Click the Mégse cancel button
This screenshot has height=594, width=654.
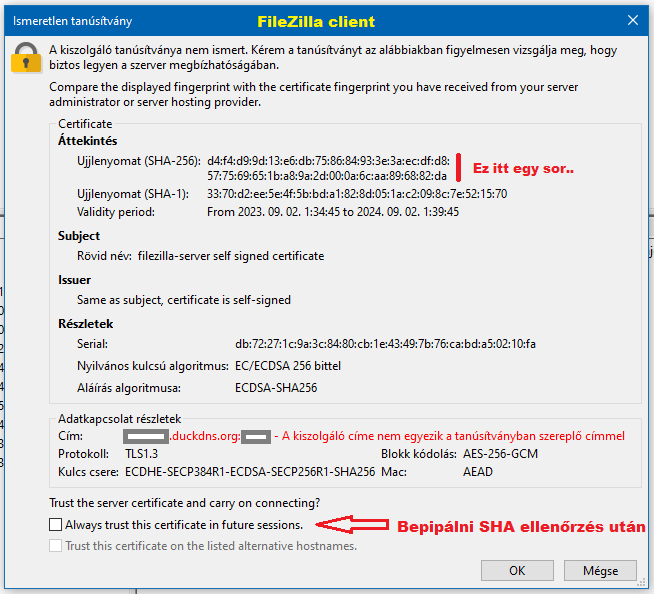pos(600,570)
